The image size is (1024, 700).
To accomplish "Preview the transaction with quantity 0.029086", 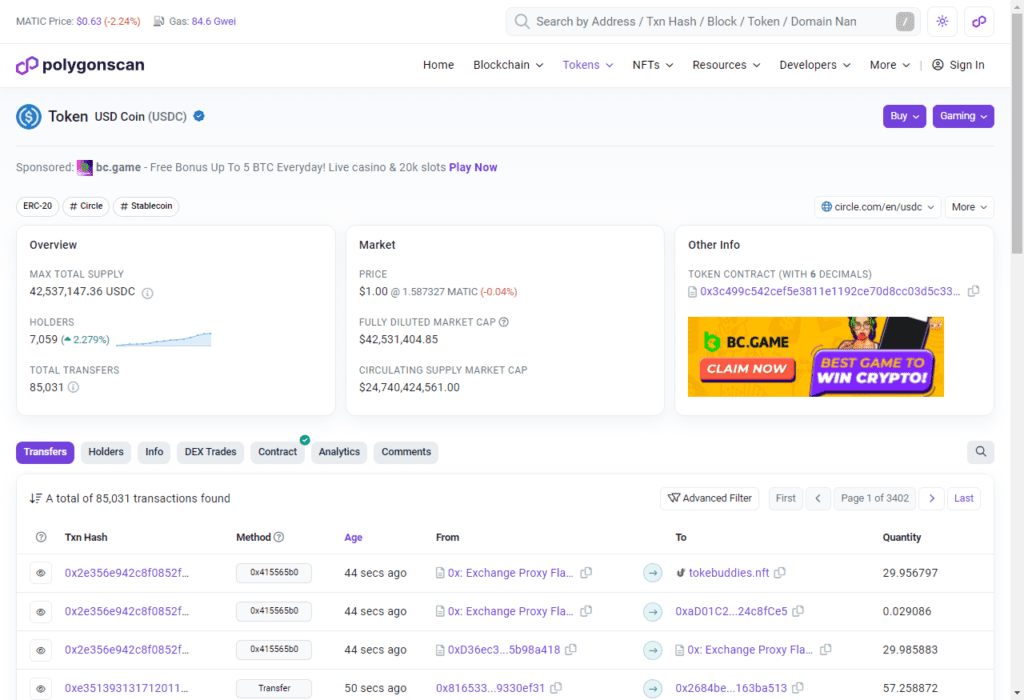I will [x=40, y=612].
